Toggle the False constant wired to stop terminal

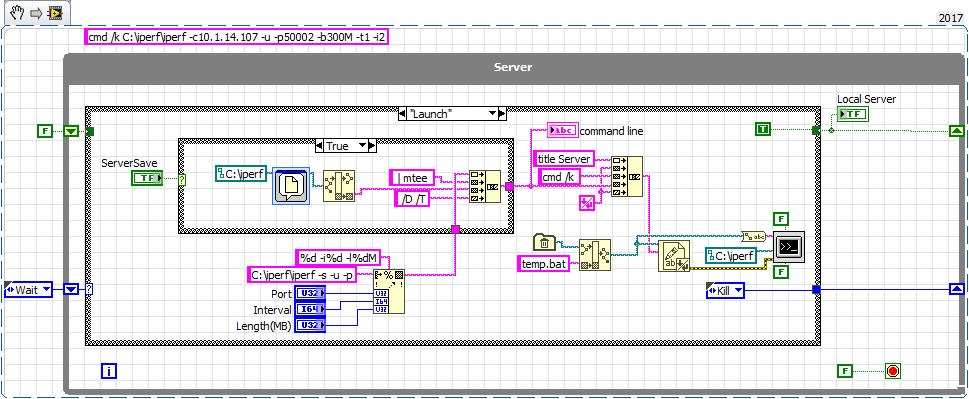[846, 371]
